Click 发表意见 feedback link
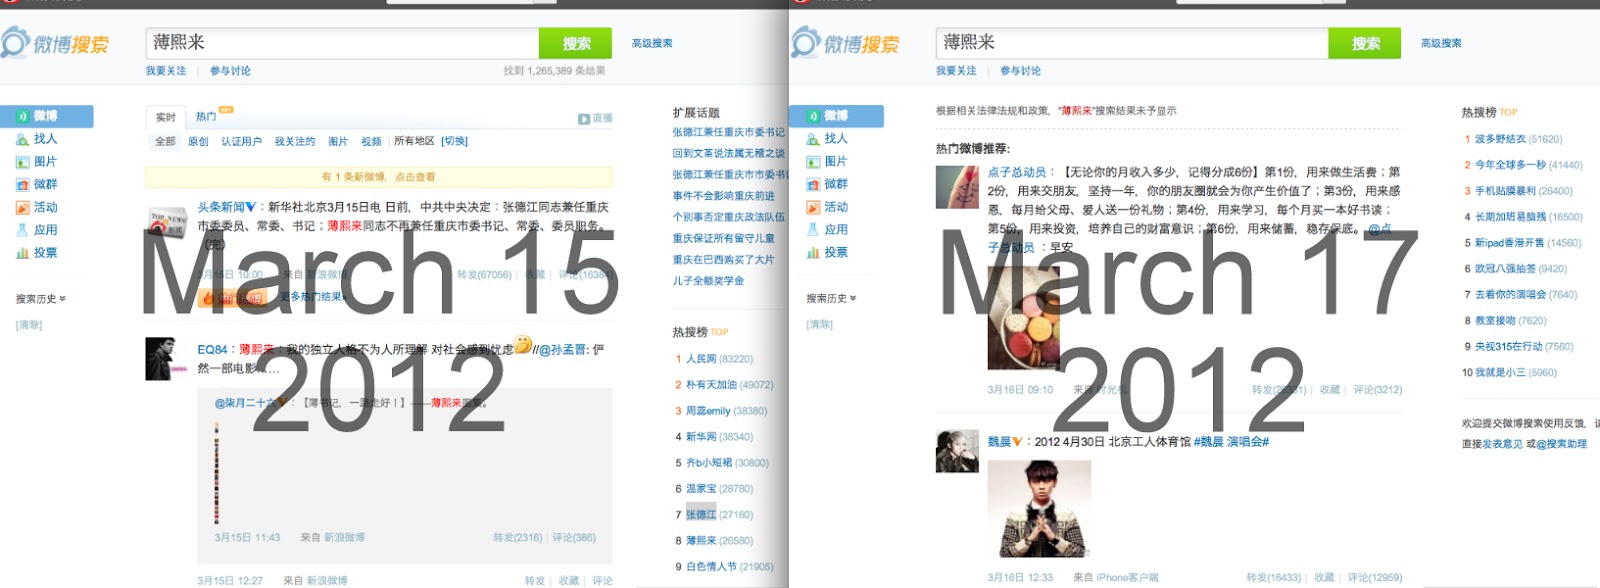The image size is (1600, 588). coord(1502,444)
